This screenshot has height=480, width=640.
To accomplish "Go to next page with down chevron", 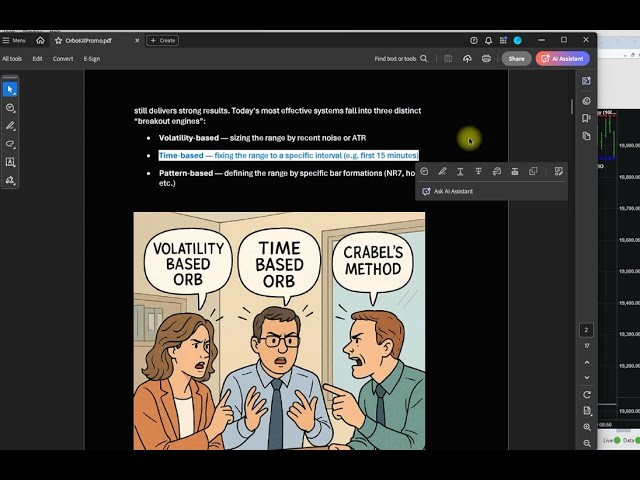I will click(x=587, y=378).
